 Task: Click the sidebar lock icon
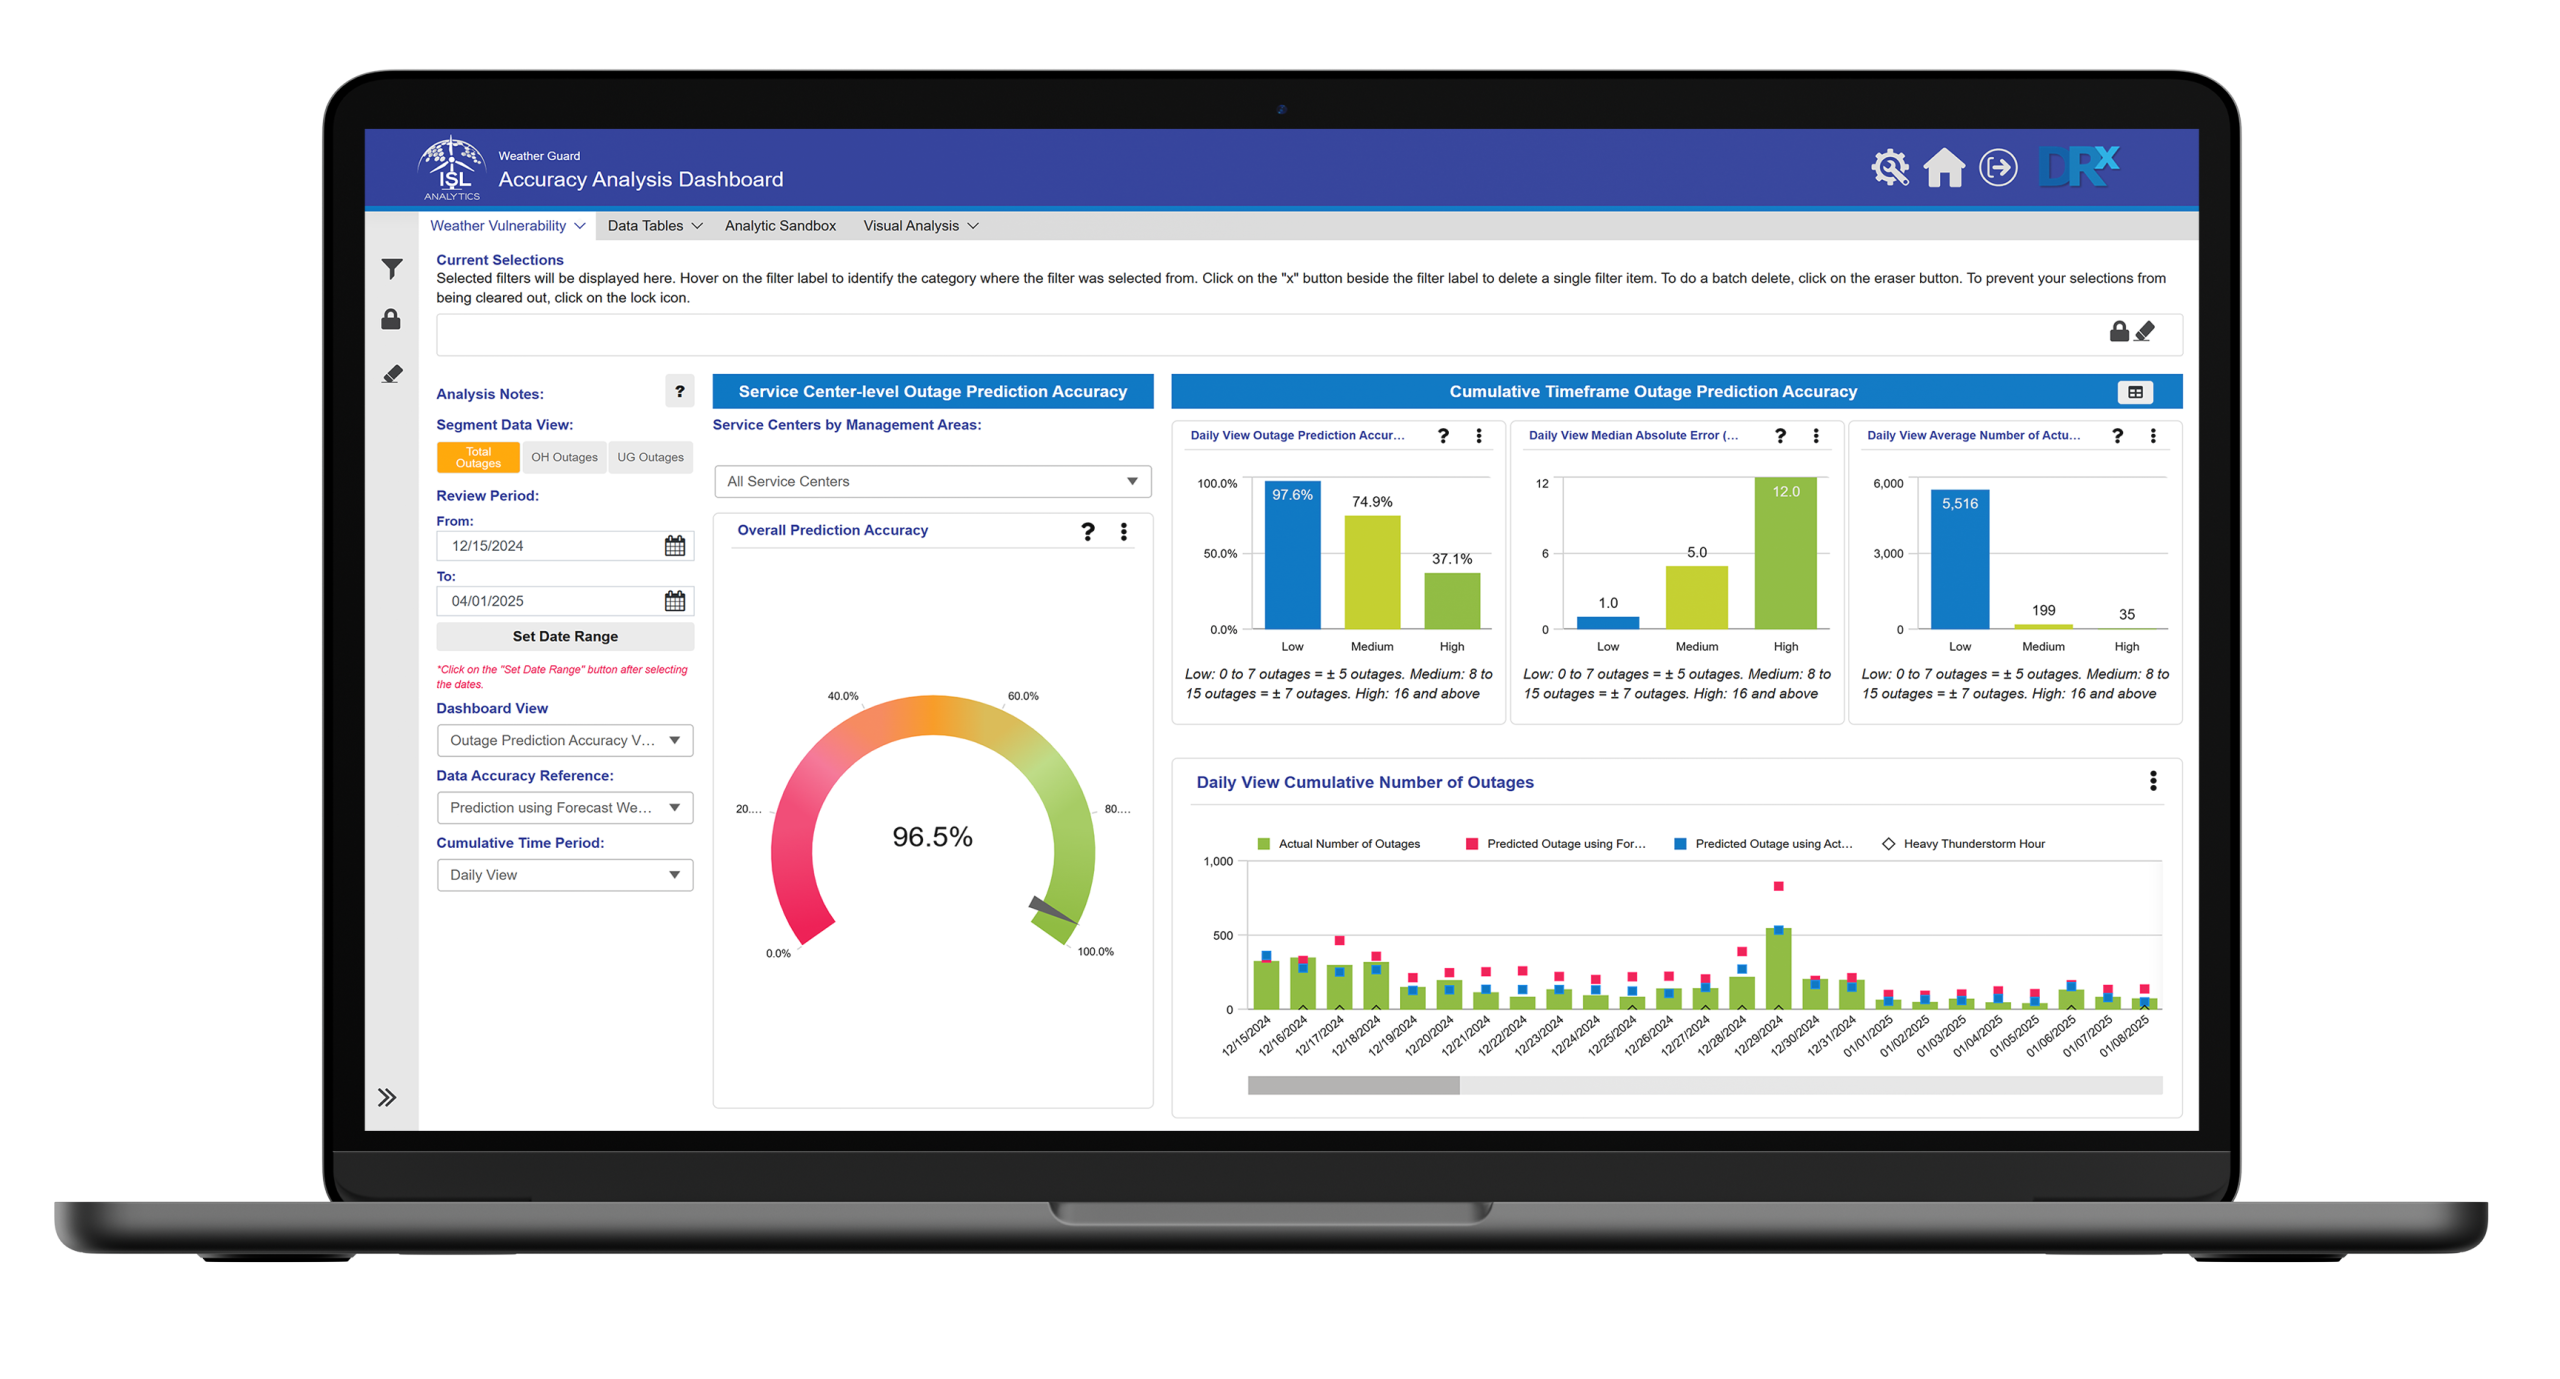tap(391, 319)
